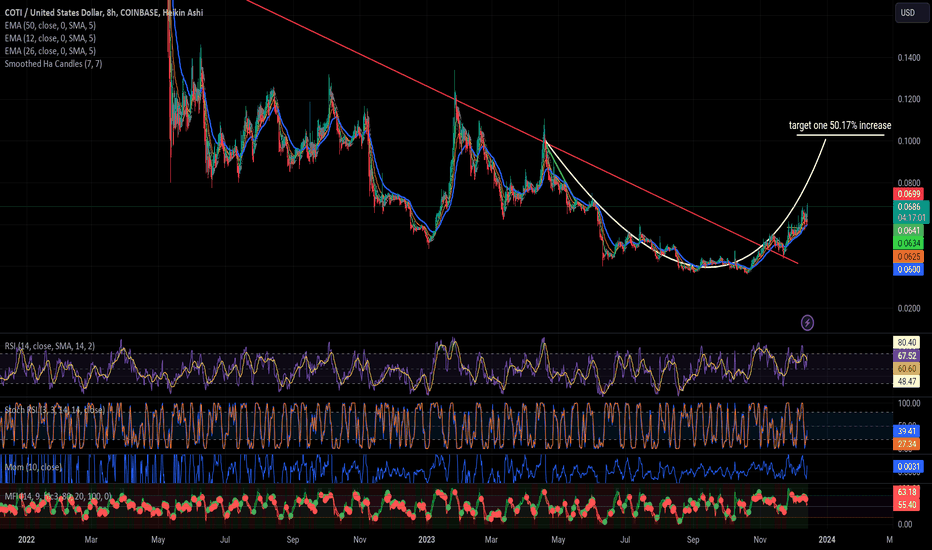The width and height of the screenshot is (932, 550).
Task: Click the USD currency button
Action: pyautogui.click(x=912, y=13)
